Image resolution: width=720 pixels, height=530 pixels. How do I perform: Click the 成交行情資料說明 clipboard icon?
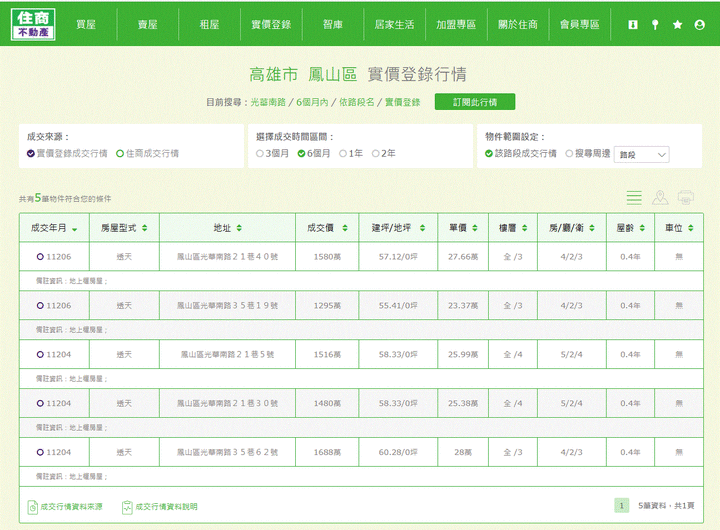pyautogui.click(x=127, y=507)
